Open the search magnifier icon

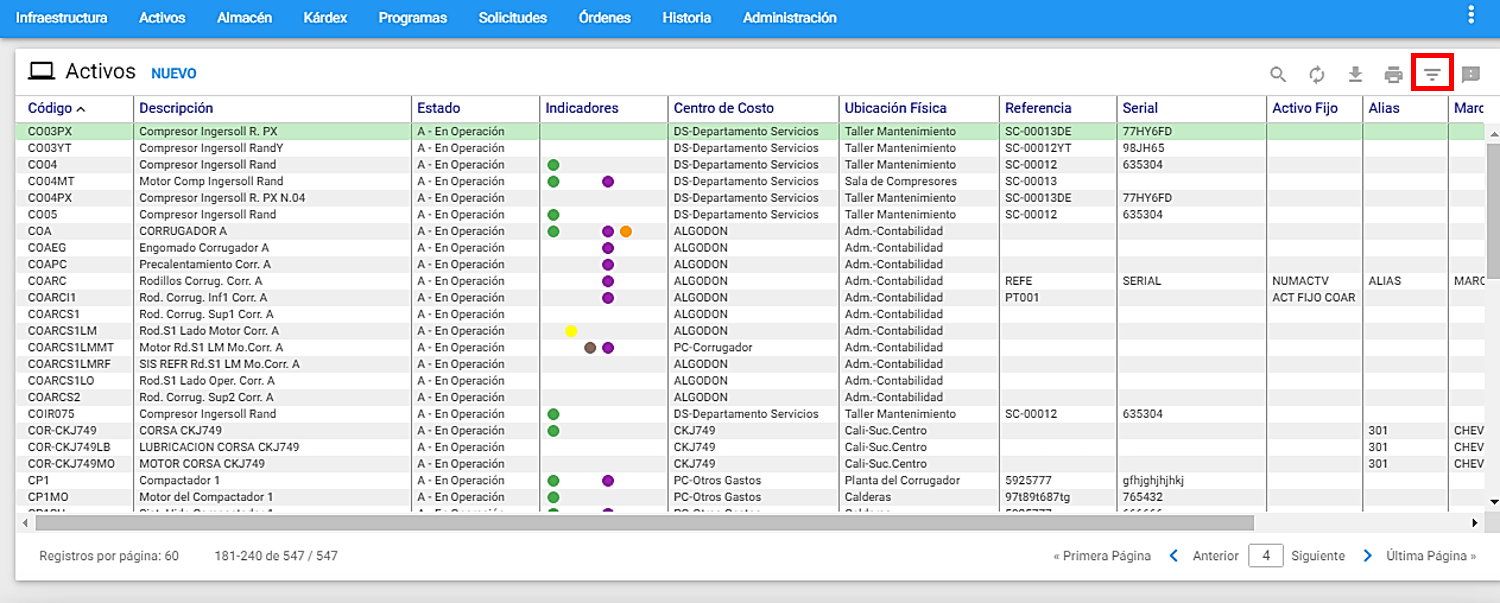tap(1278, 74)
